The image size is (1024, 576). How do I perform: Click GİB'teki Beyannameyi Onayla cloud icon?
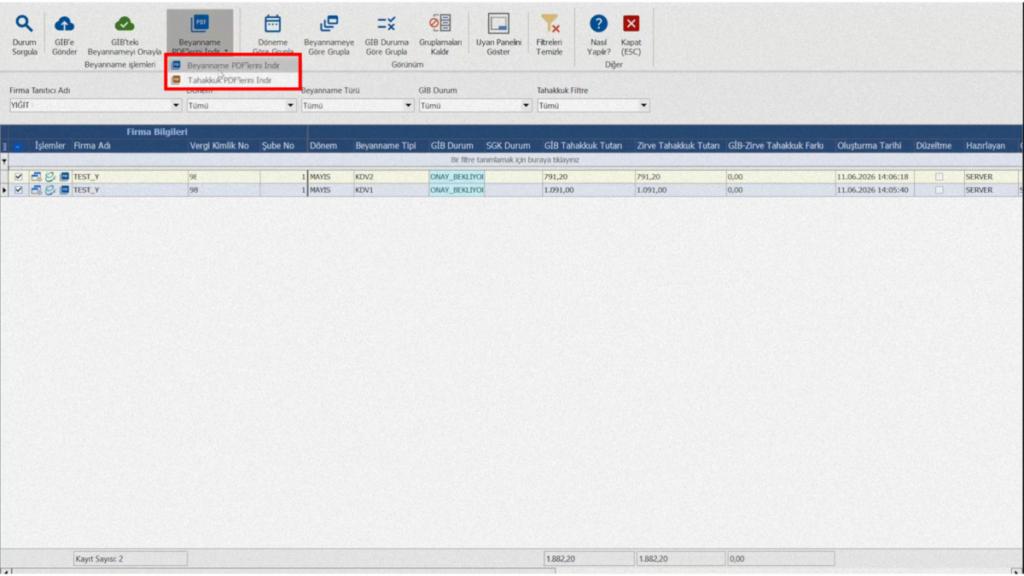pyautogui.click(x=124, y=24)
